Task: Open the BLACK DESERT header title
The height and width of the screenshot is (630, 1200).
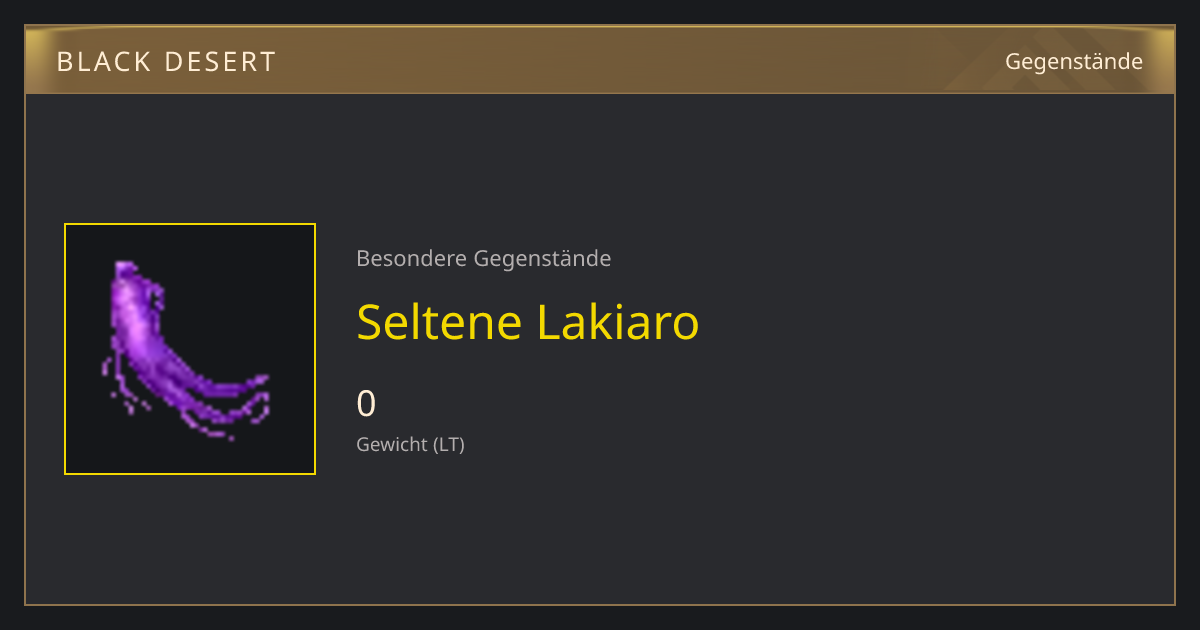Action: click(x=166, y=61)
